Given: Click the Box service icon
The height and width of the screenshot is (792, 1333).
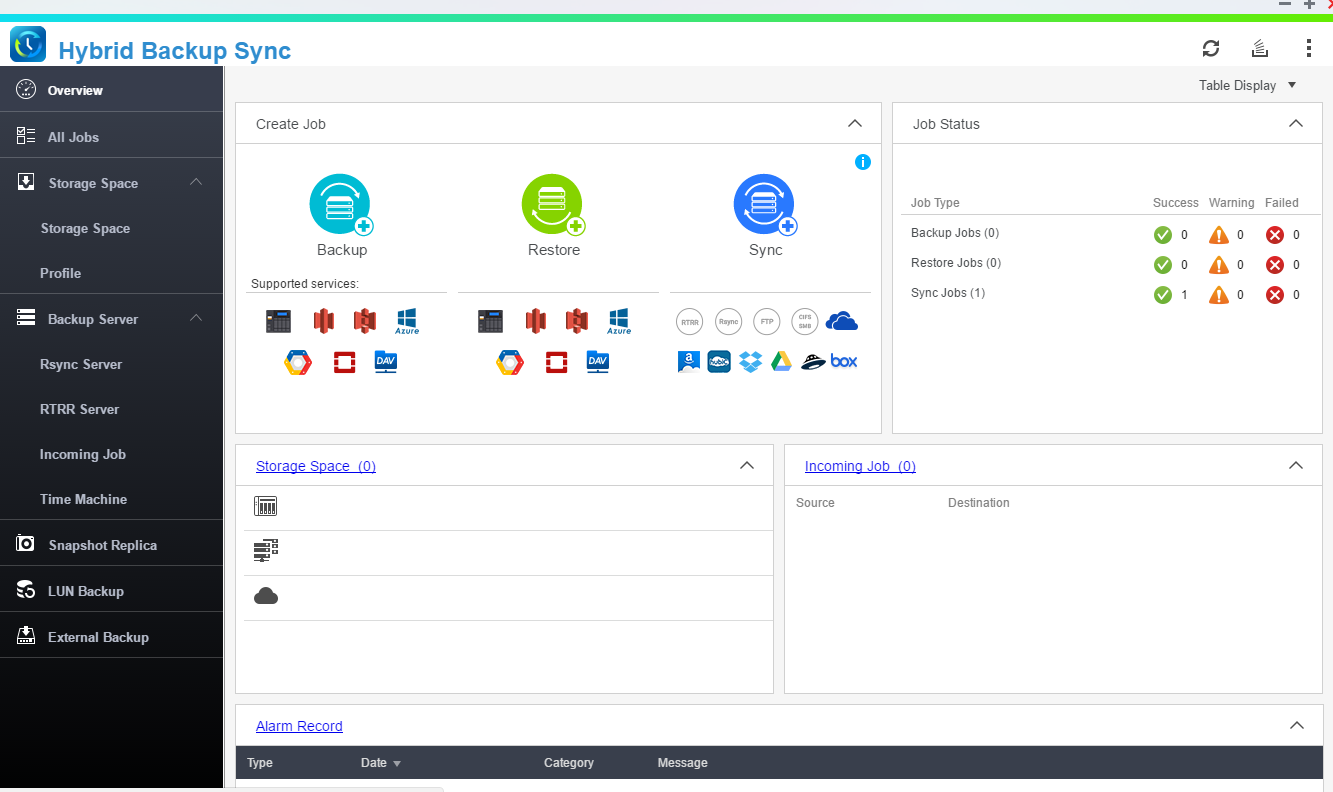Looking at the screenshot, I should (x=844, y=362).
